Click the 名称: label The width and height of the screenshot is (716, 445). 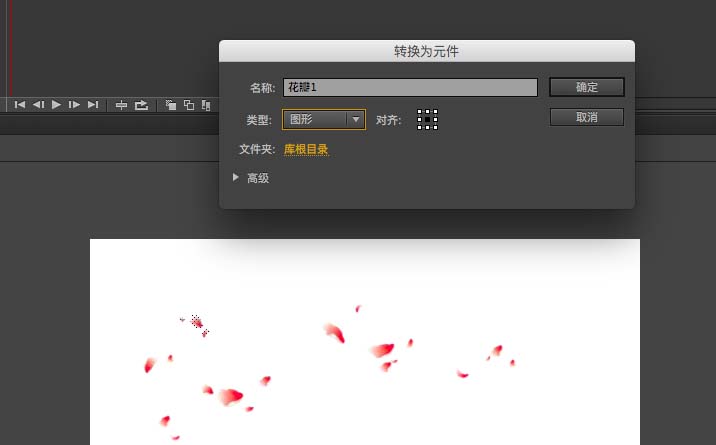(263, 88)
